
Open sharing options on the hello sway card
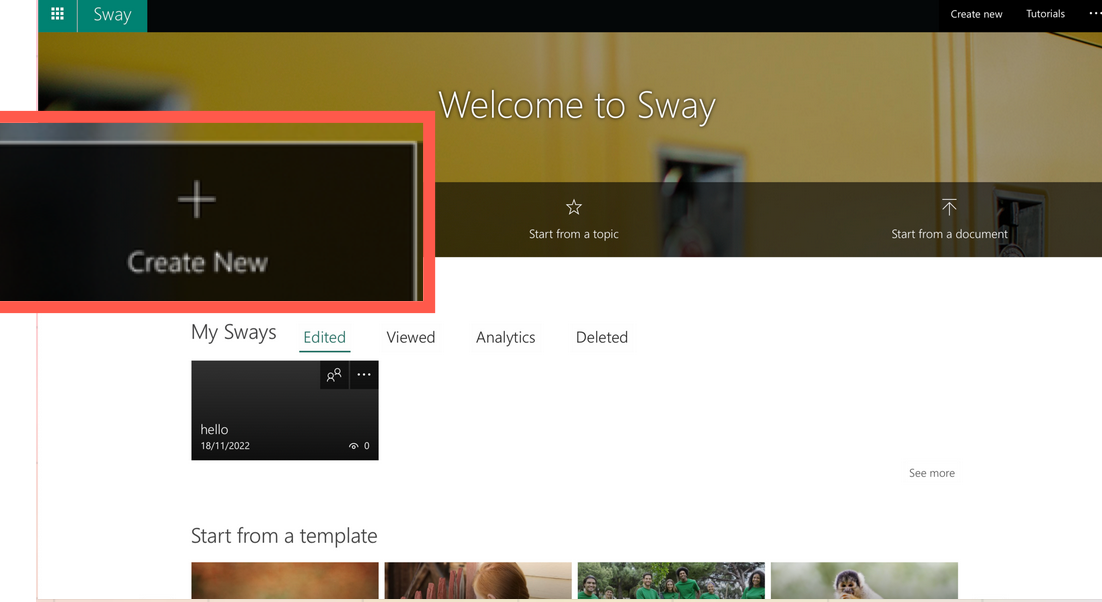[334, 375]
